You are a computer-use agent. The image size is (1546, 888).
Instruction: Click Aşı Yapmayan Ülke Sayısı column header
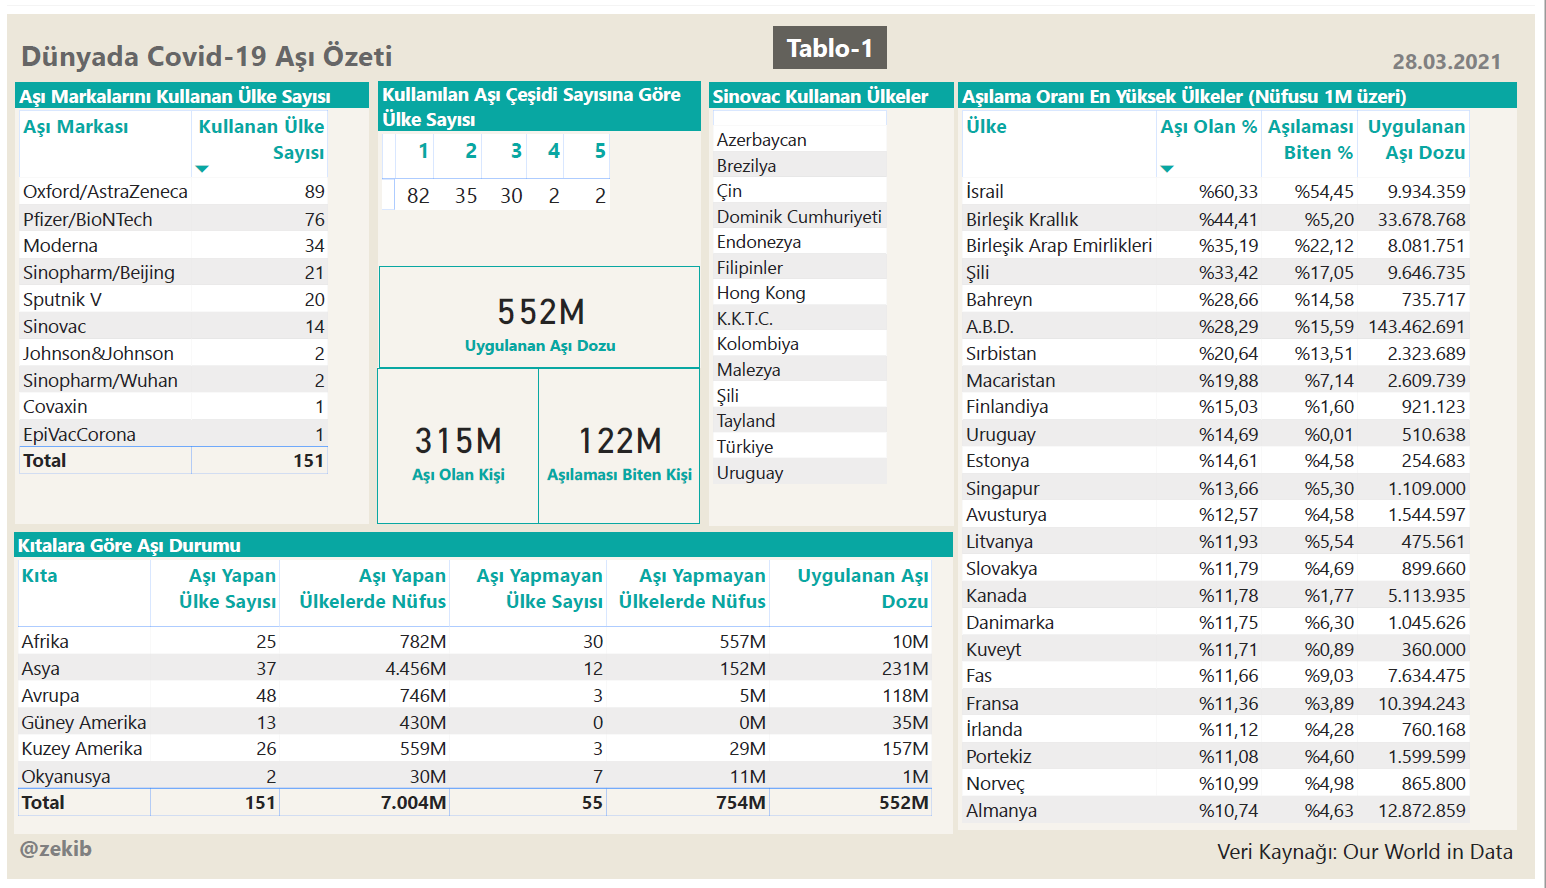tap(539, 589)
